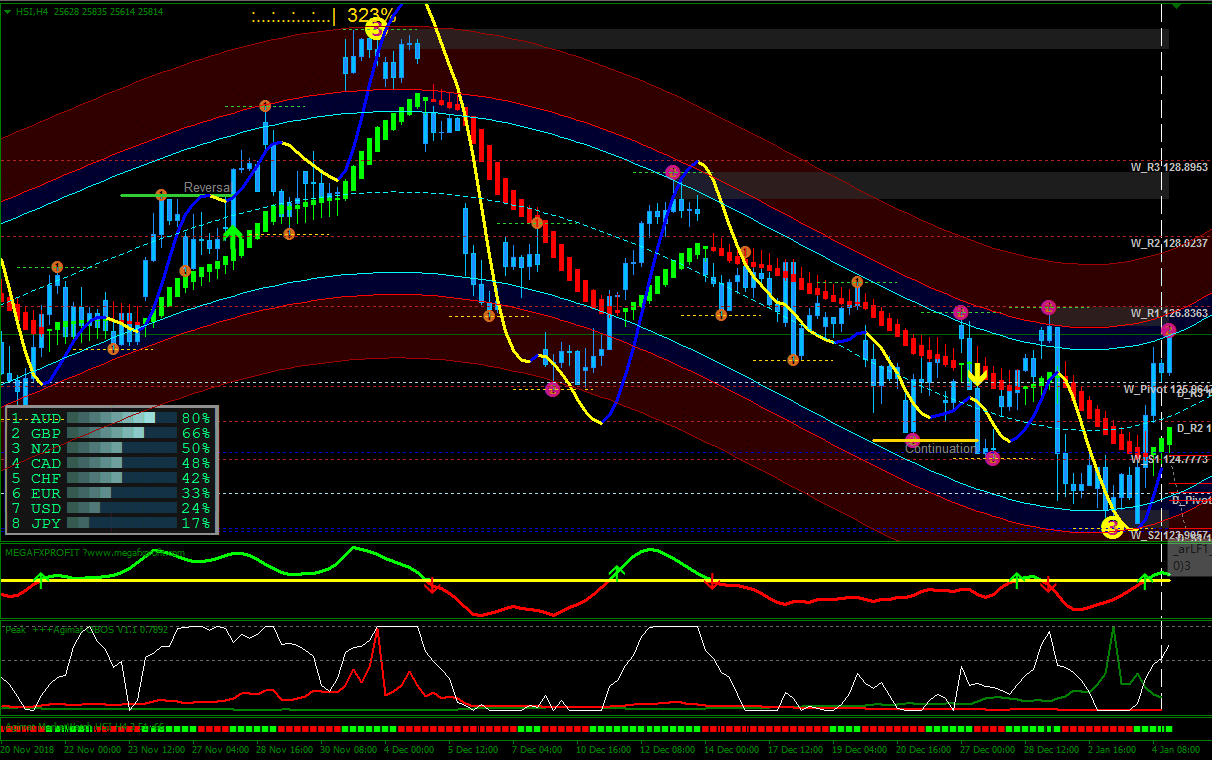The image size is (1212, 760).
Task: Click the chart shift triangle marker at top
Action: 1176,6
